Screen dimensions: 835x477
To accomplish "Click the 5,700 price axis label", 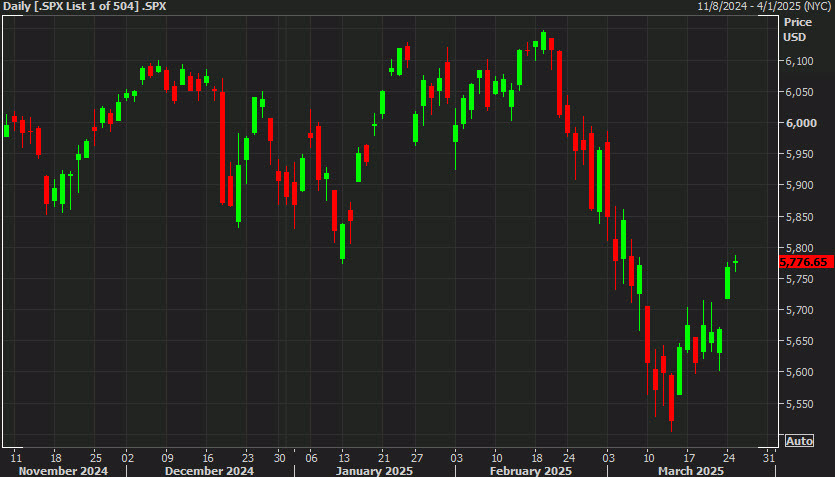I will 800,310.
